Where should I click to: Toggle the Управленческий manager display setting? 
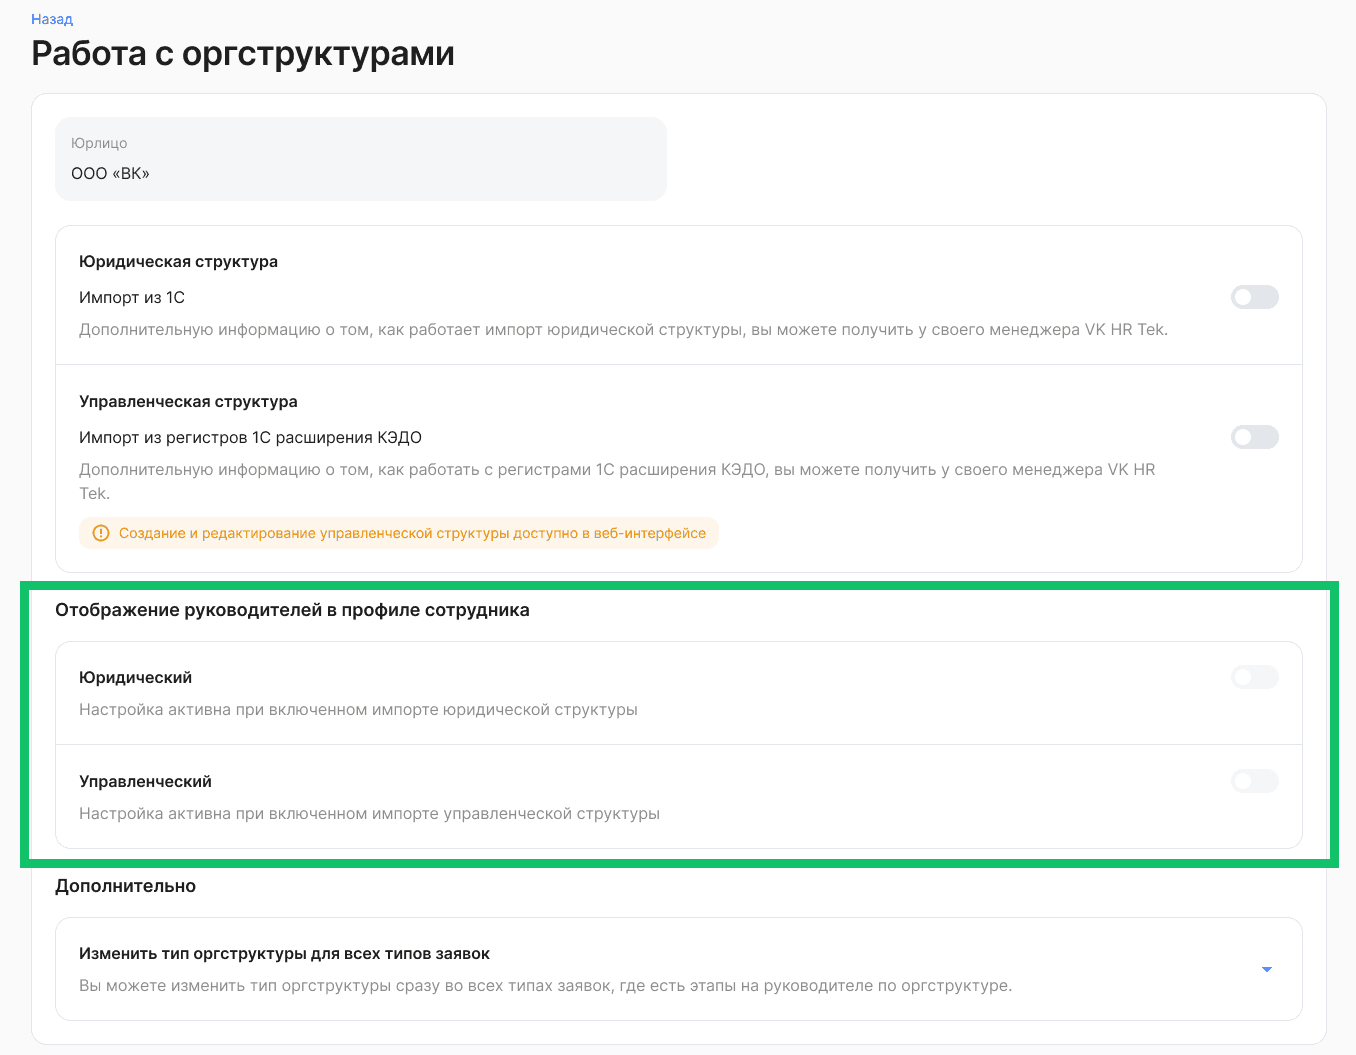[x=1254, y=781]
